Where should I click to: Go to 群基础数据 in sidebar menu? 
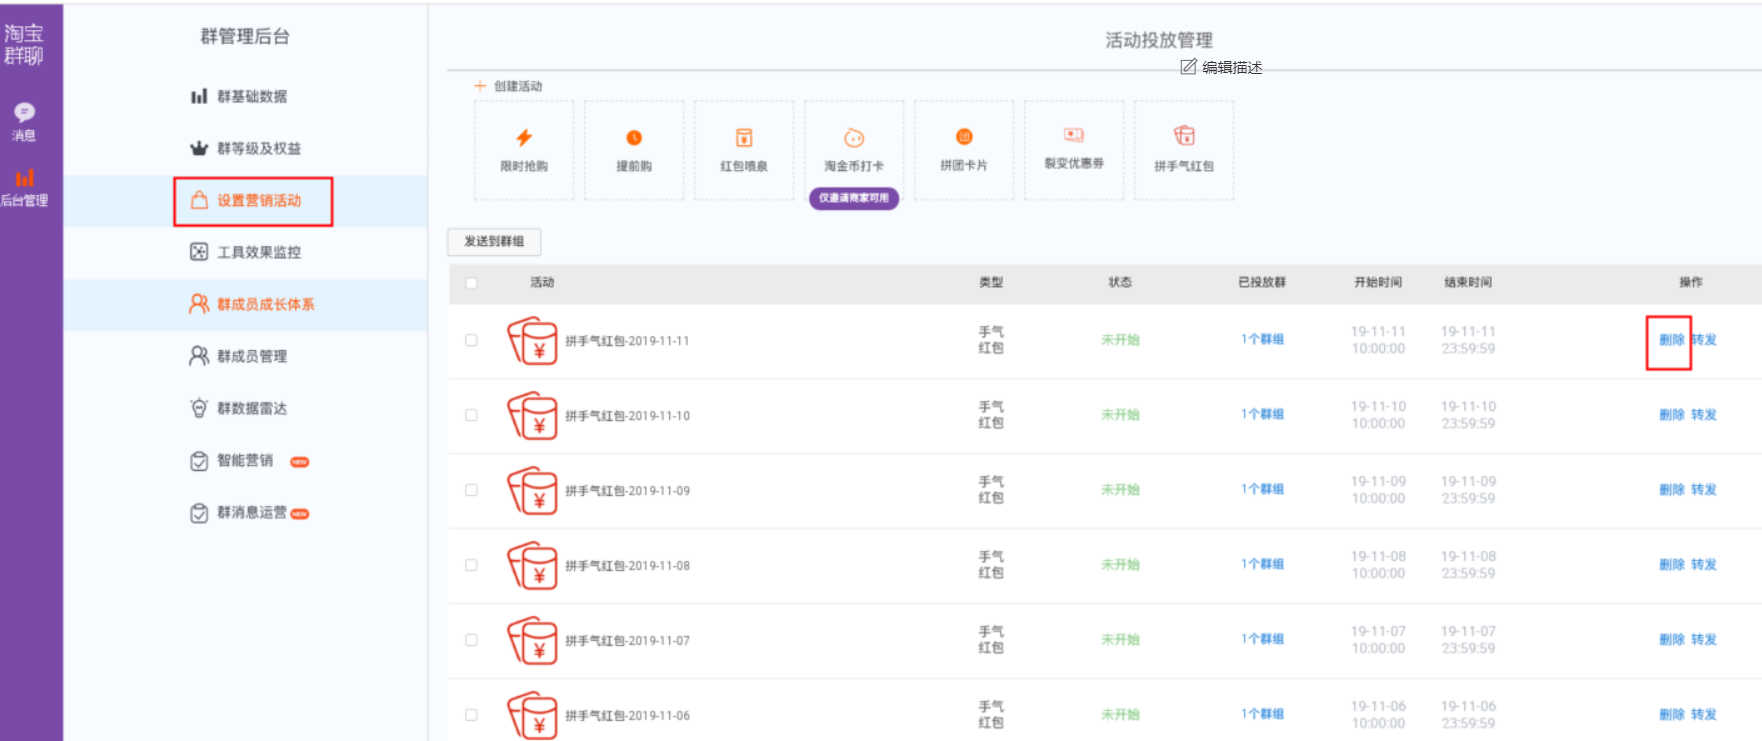point(251,97)
